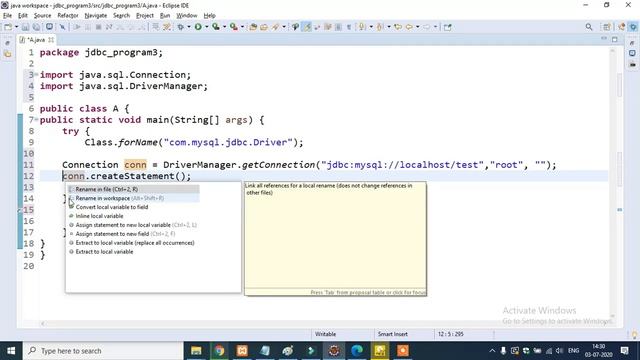Maximize the editor area icon

[615, 39]
